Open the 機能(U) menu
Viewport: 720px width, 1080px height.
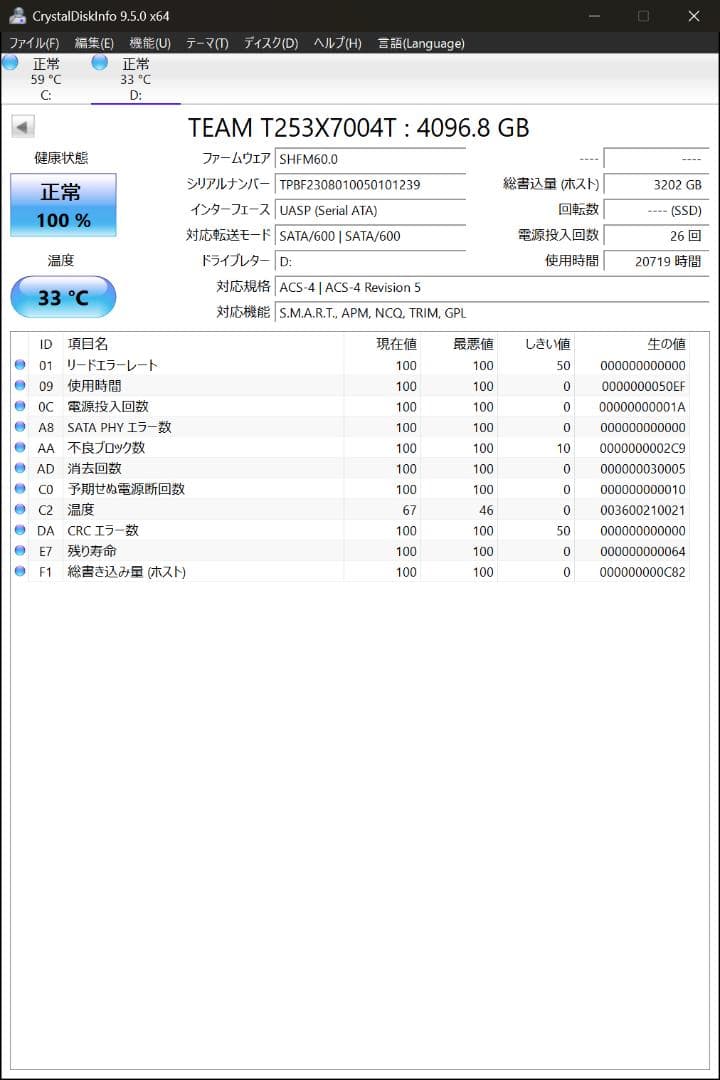(150, 43)
